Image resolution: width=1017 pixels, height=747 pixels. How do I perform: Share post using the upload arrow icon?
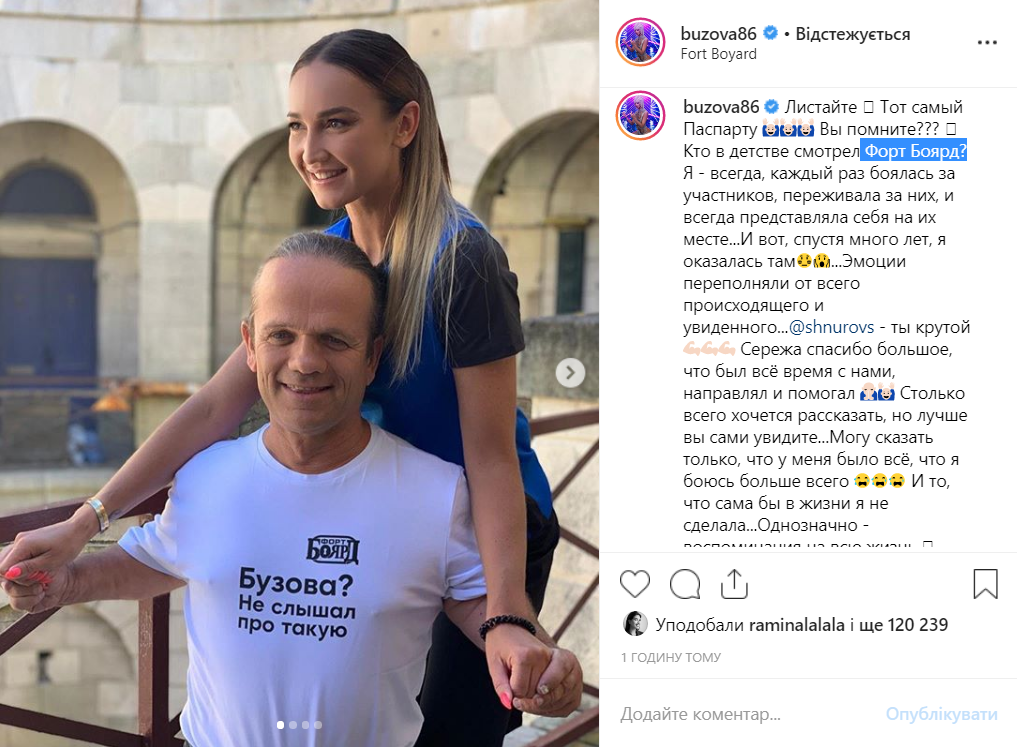pyautogui.click(x=734, y=584)
